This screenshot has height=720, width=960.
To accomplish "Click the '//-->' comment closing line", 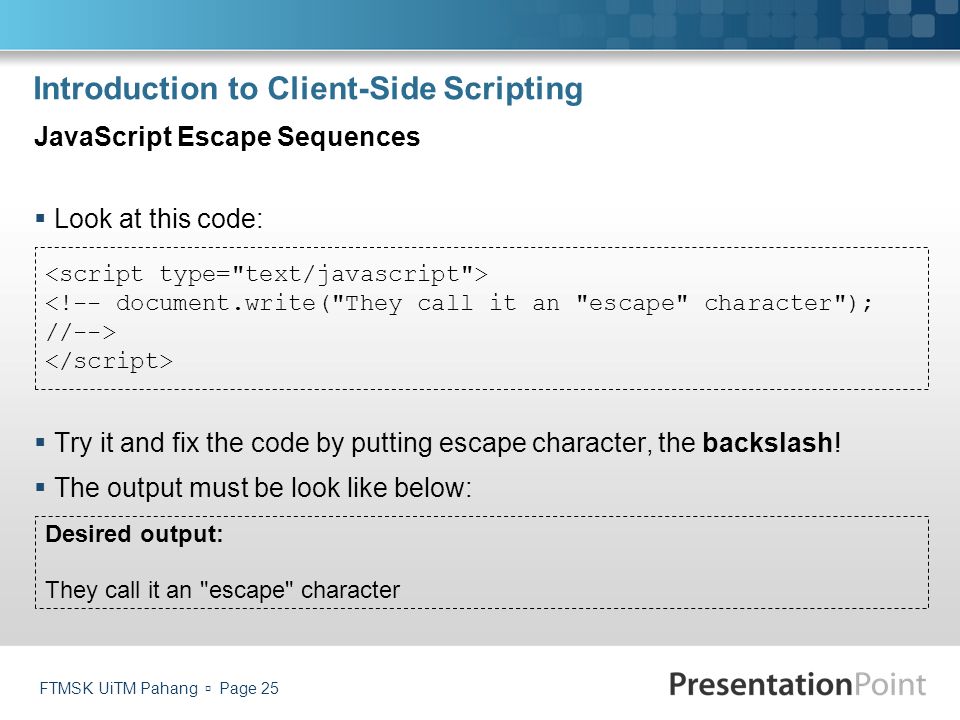I will (80, 332).
